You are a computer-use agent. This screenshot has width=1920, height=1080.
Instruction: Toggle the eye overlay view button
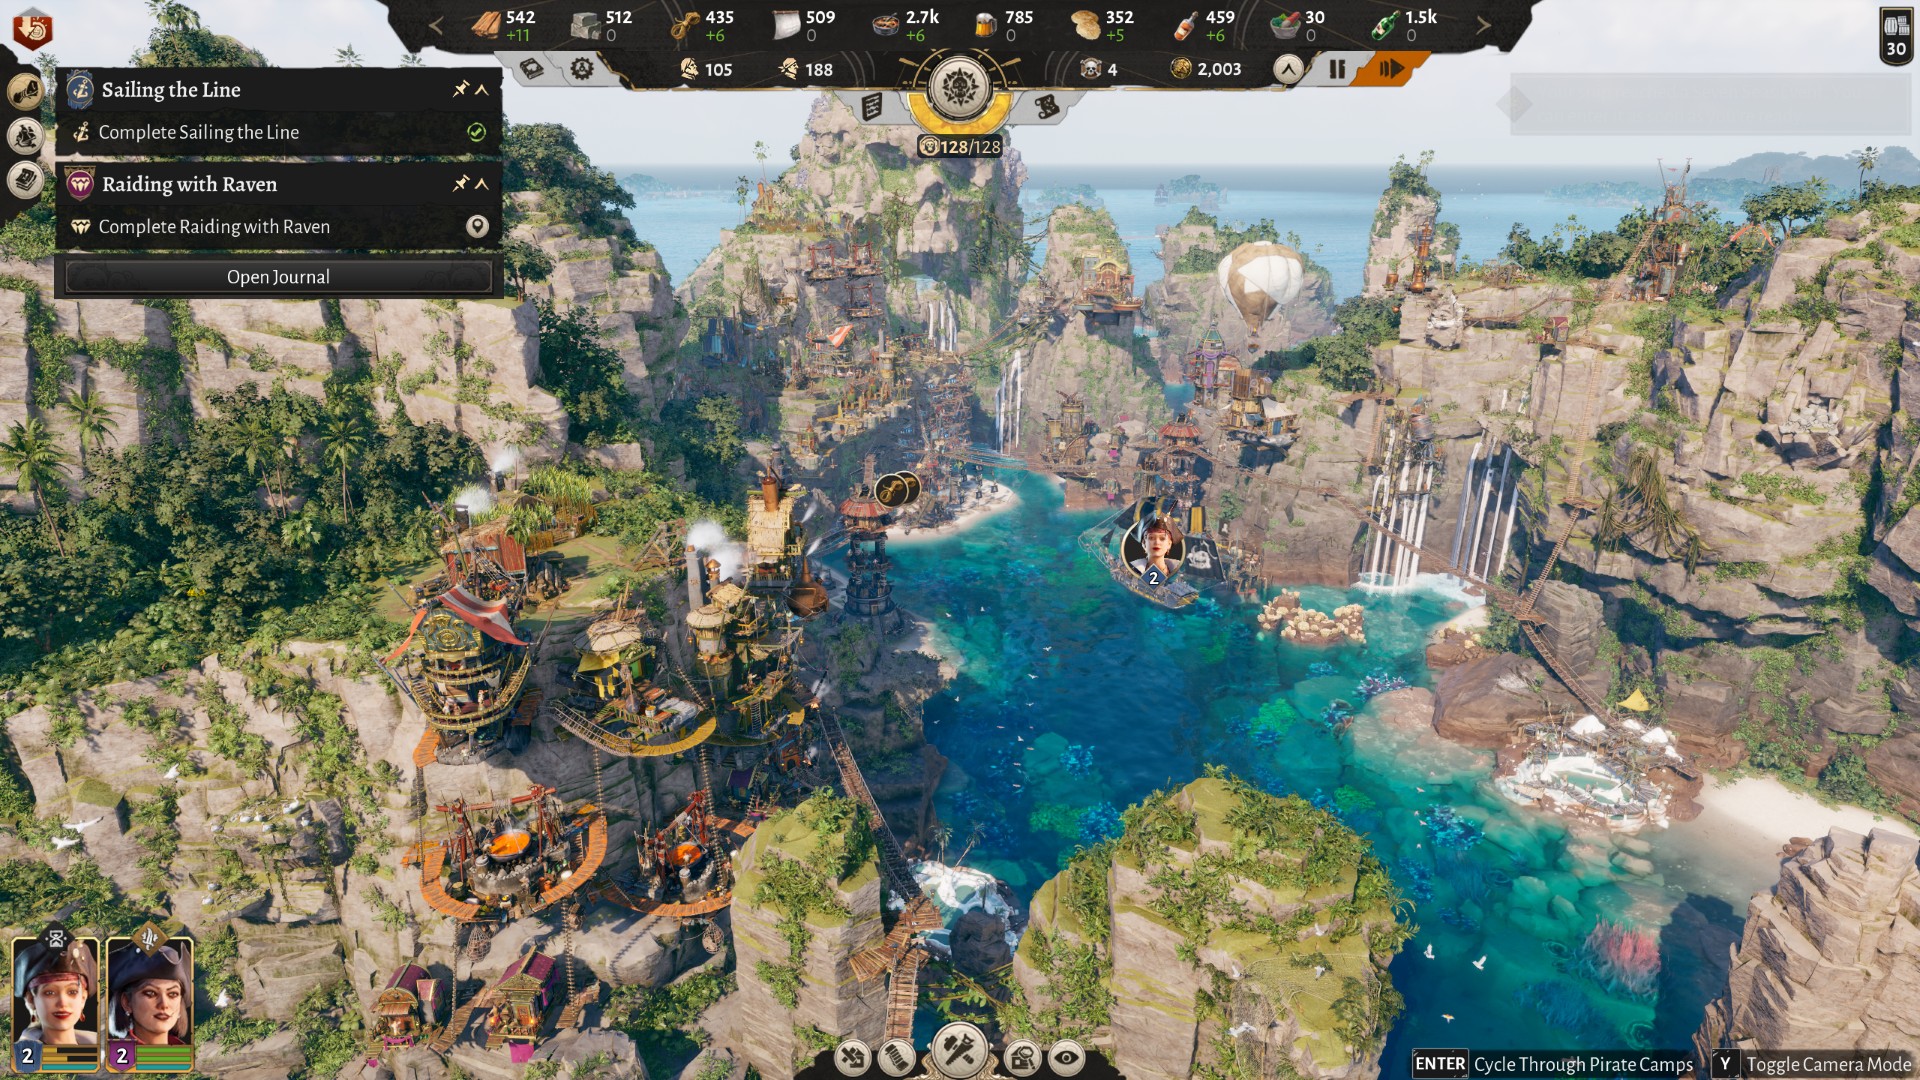click(x=1067, y=1058)
